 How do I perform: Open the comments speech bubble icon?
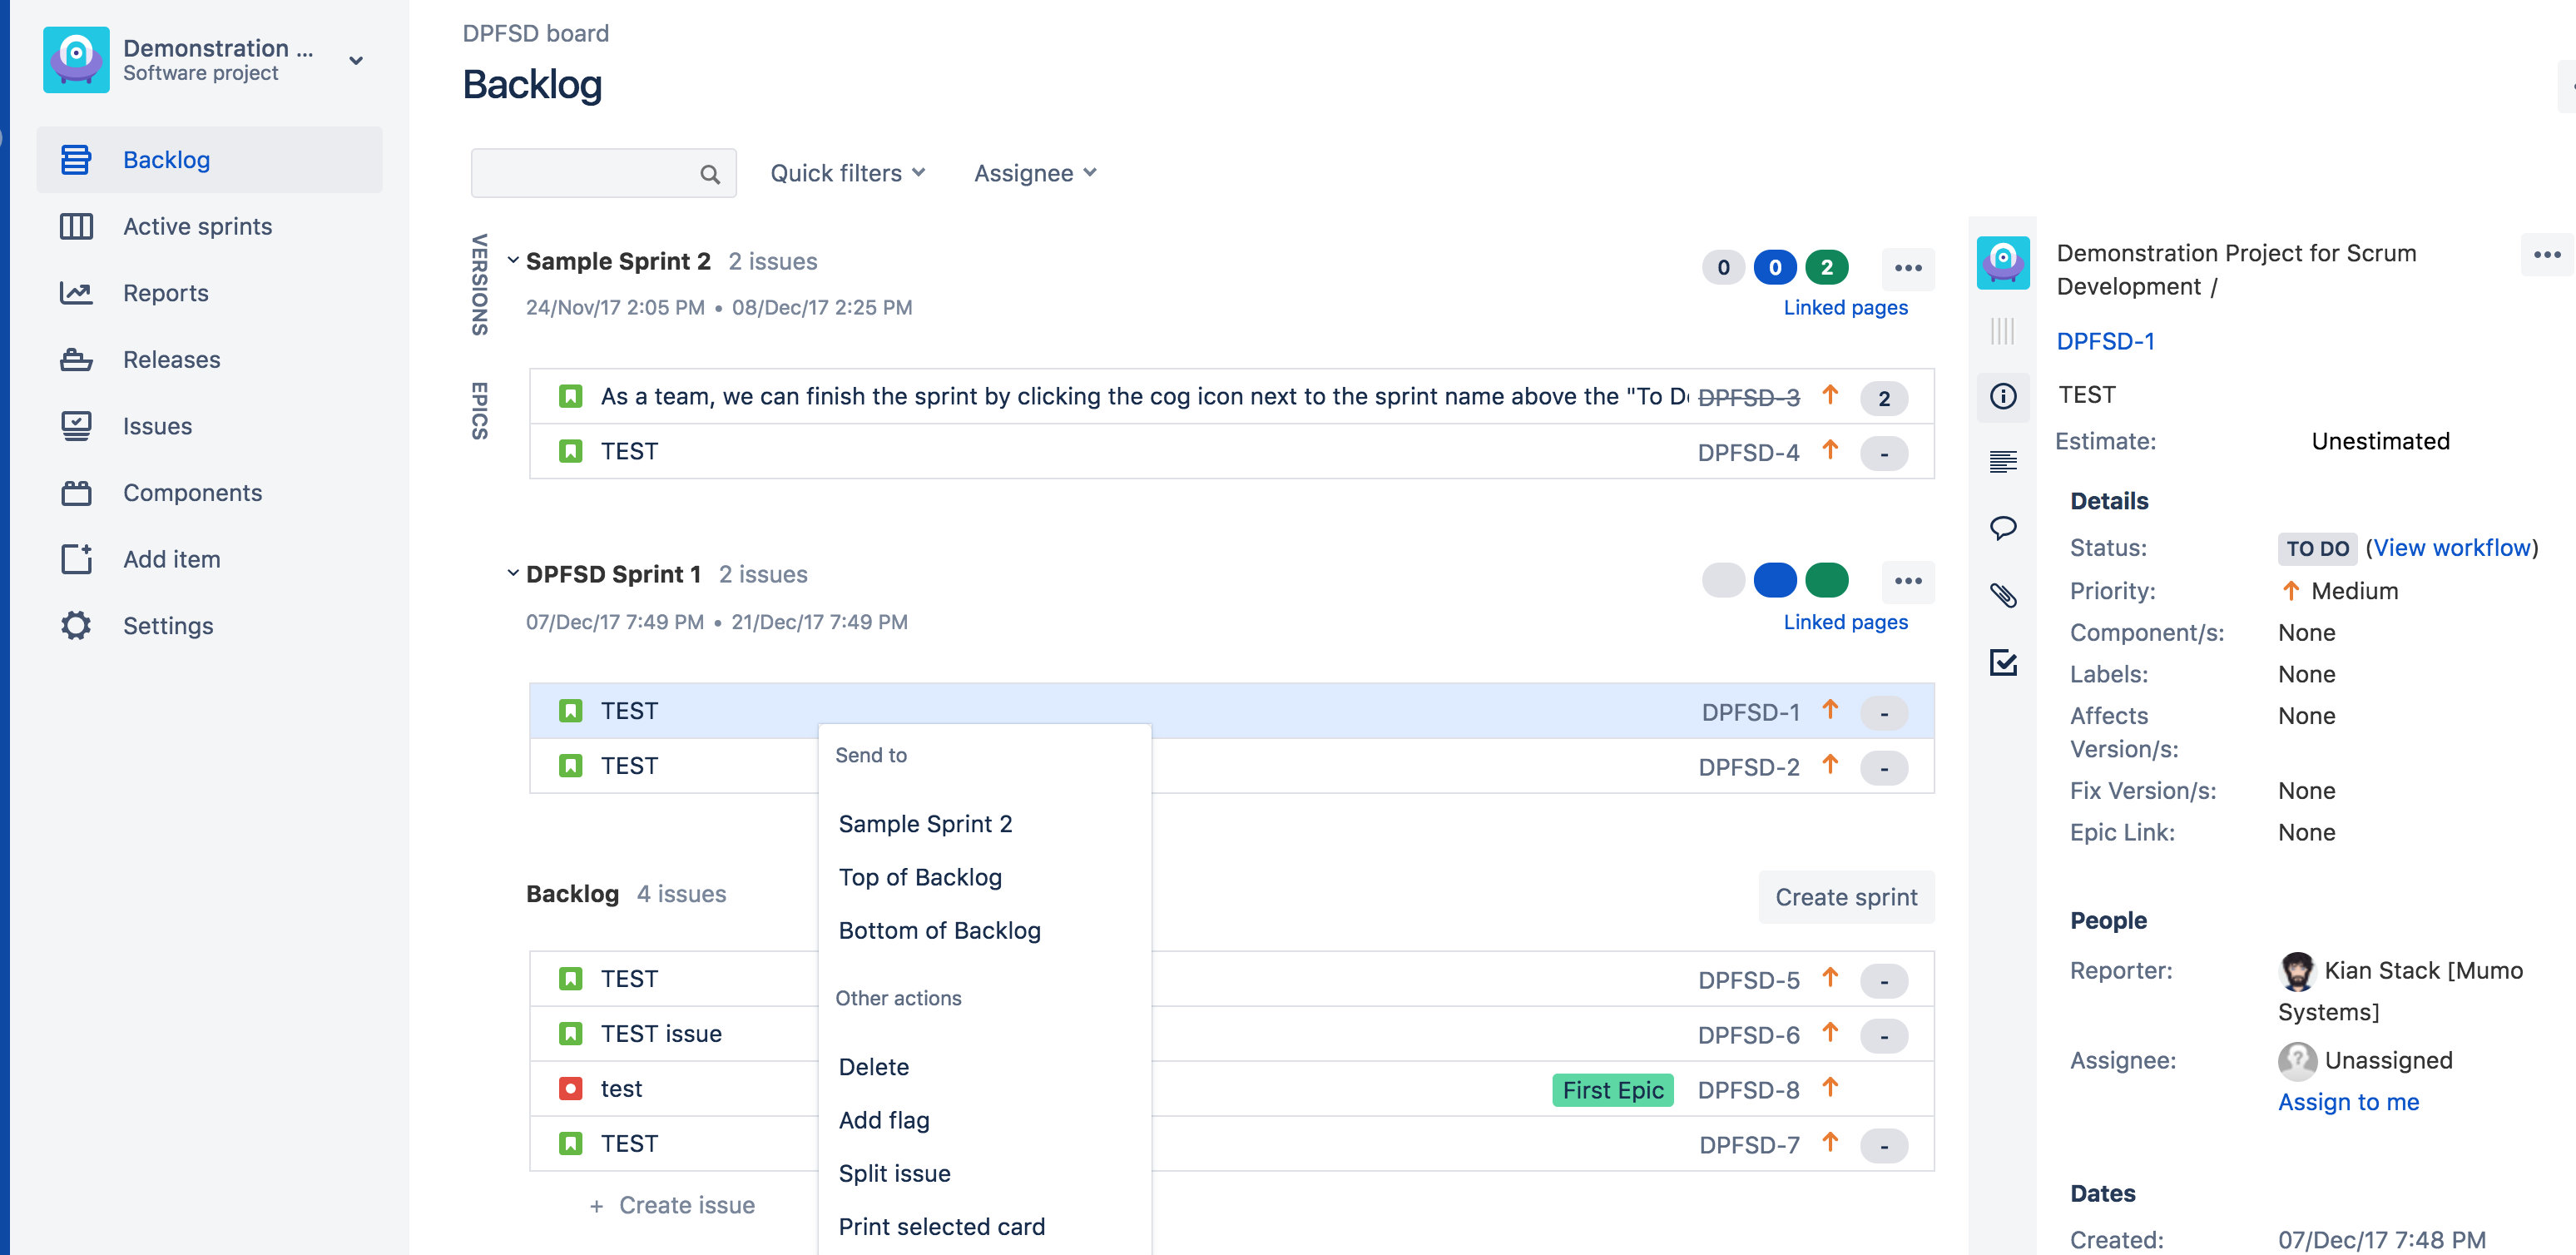(2002, 528)
